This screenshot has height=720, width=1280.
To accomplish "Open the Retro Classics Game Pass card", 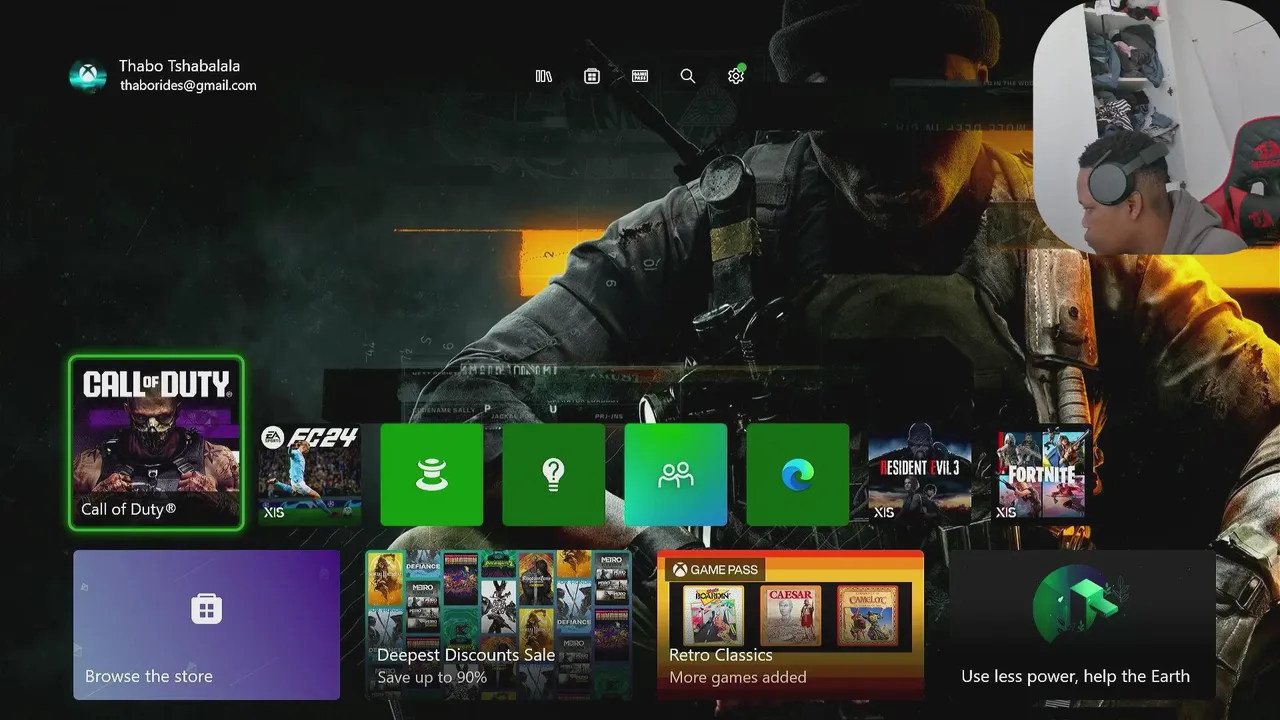I will [x=791, y=625].
